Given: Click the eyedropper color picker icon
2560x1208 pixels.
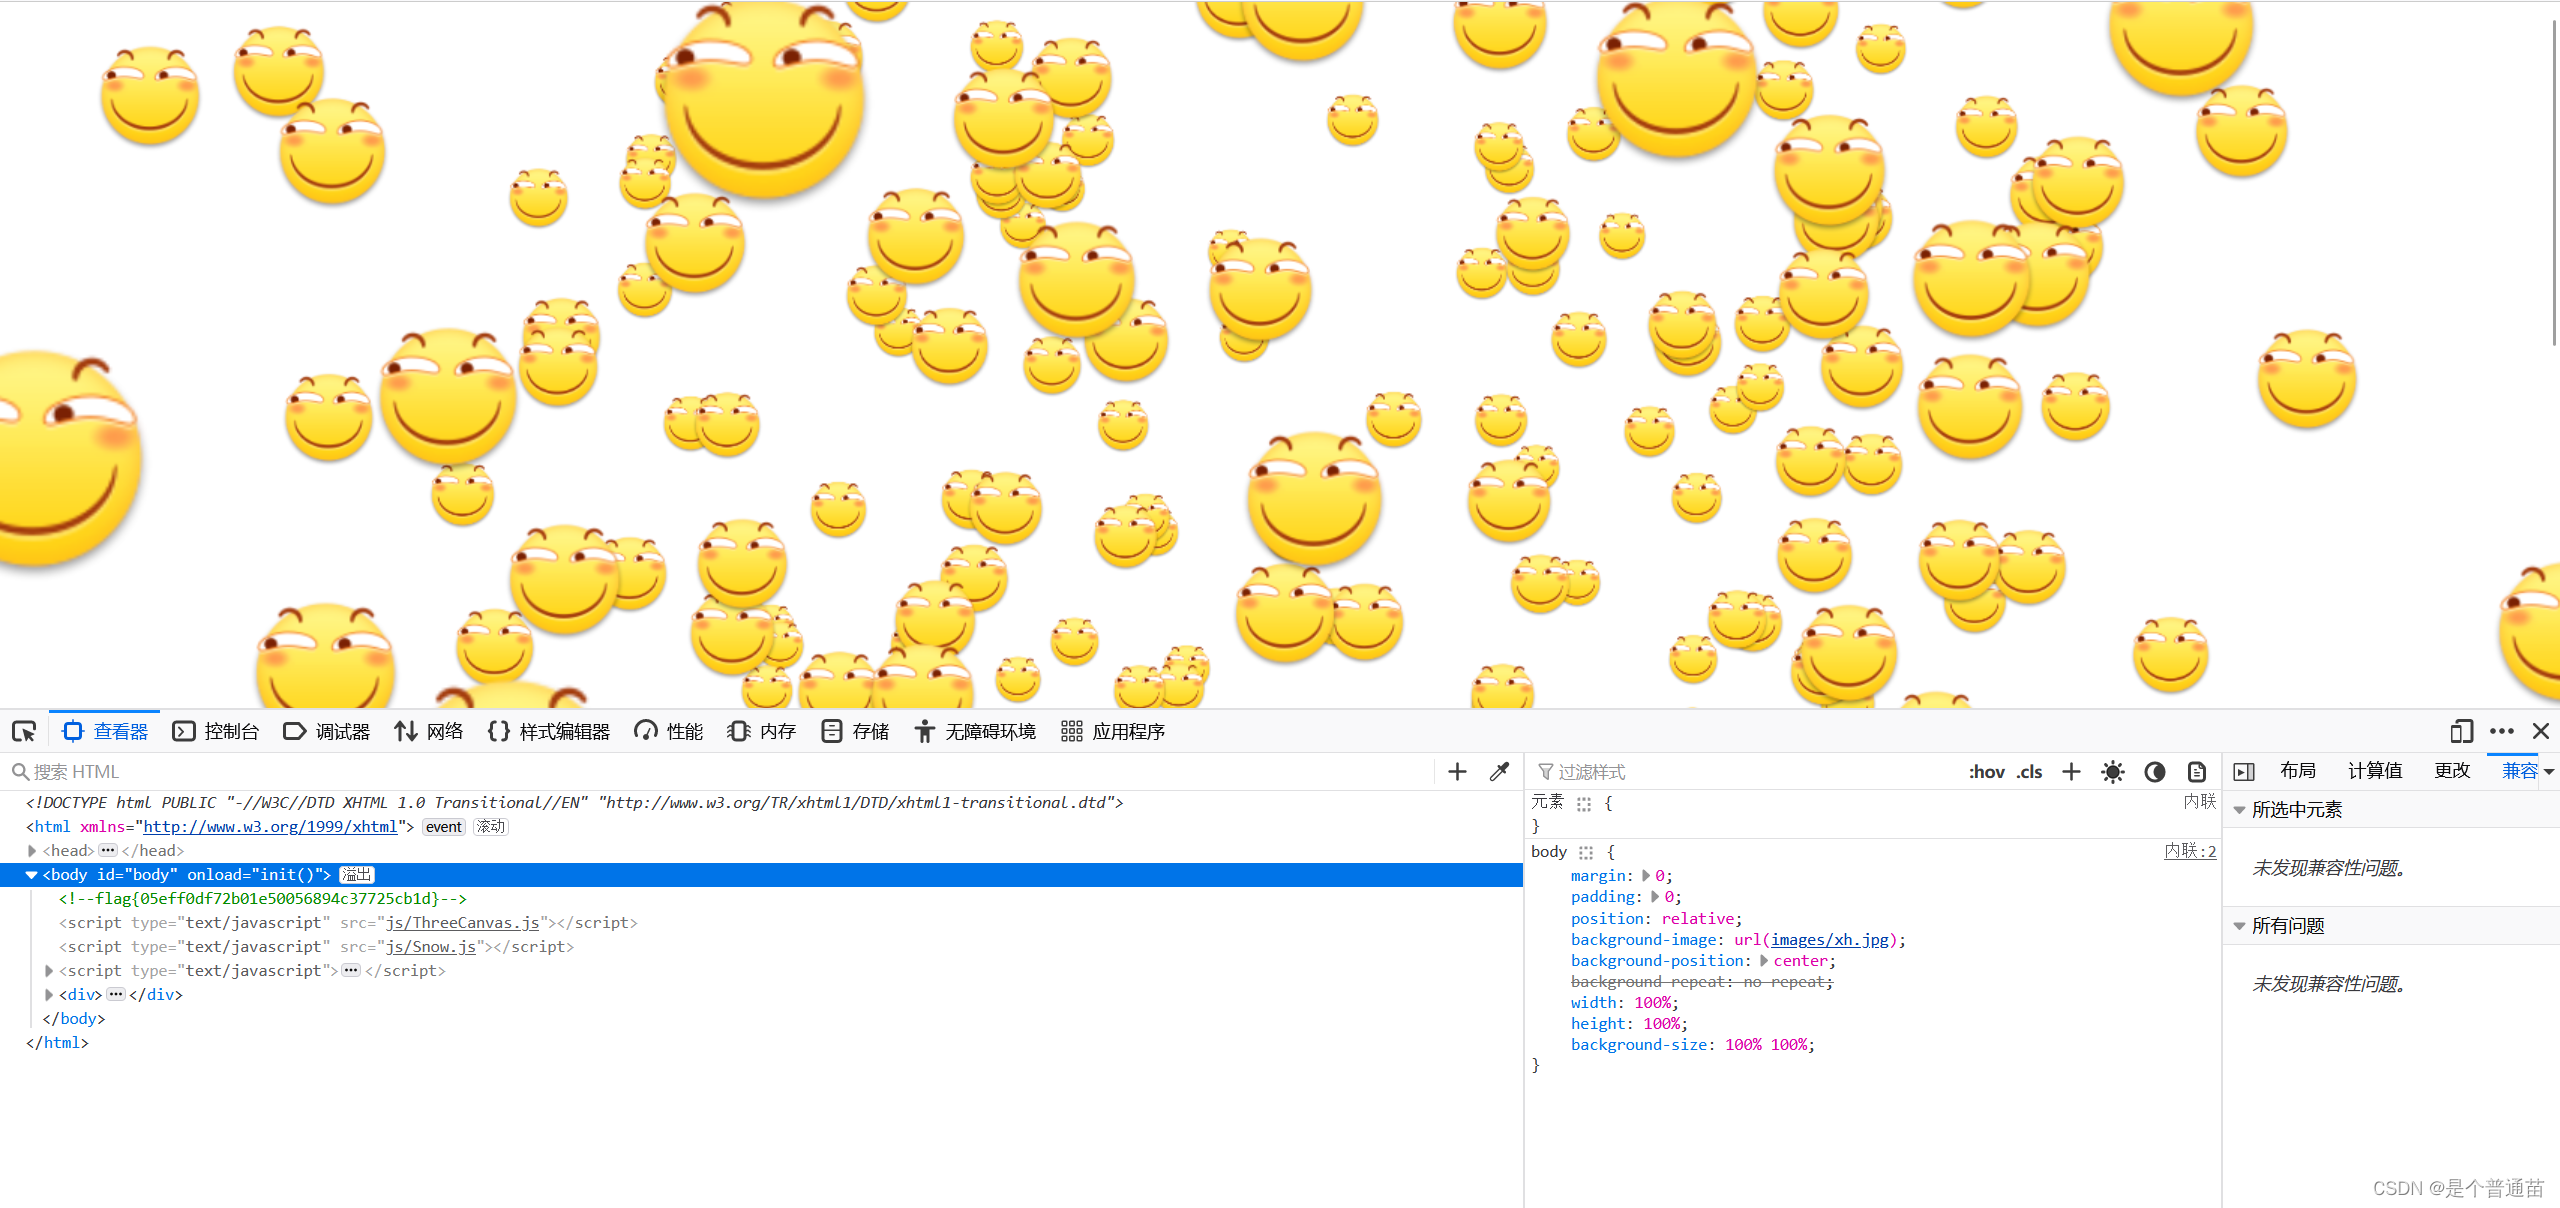Looking at the screenshot, I should coord(1499,771).
